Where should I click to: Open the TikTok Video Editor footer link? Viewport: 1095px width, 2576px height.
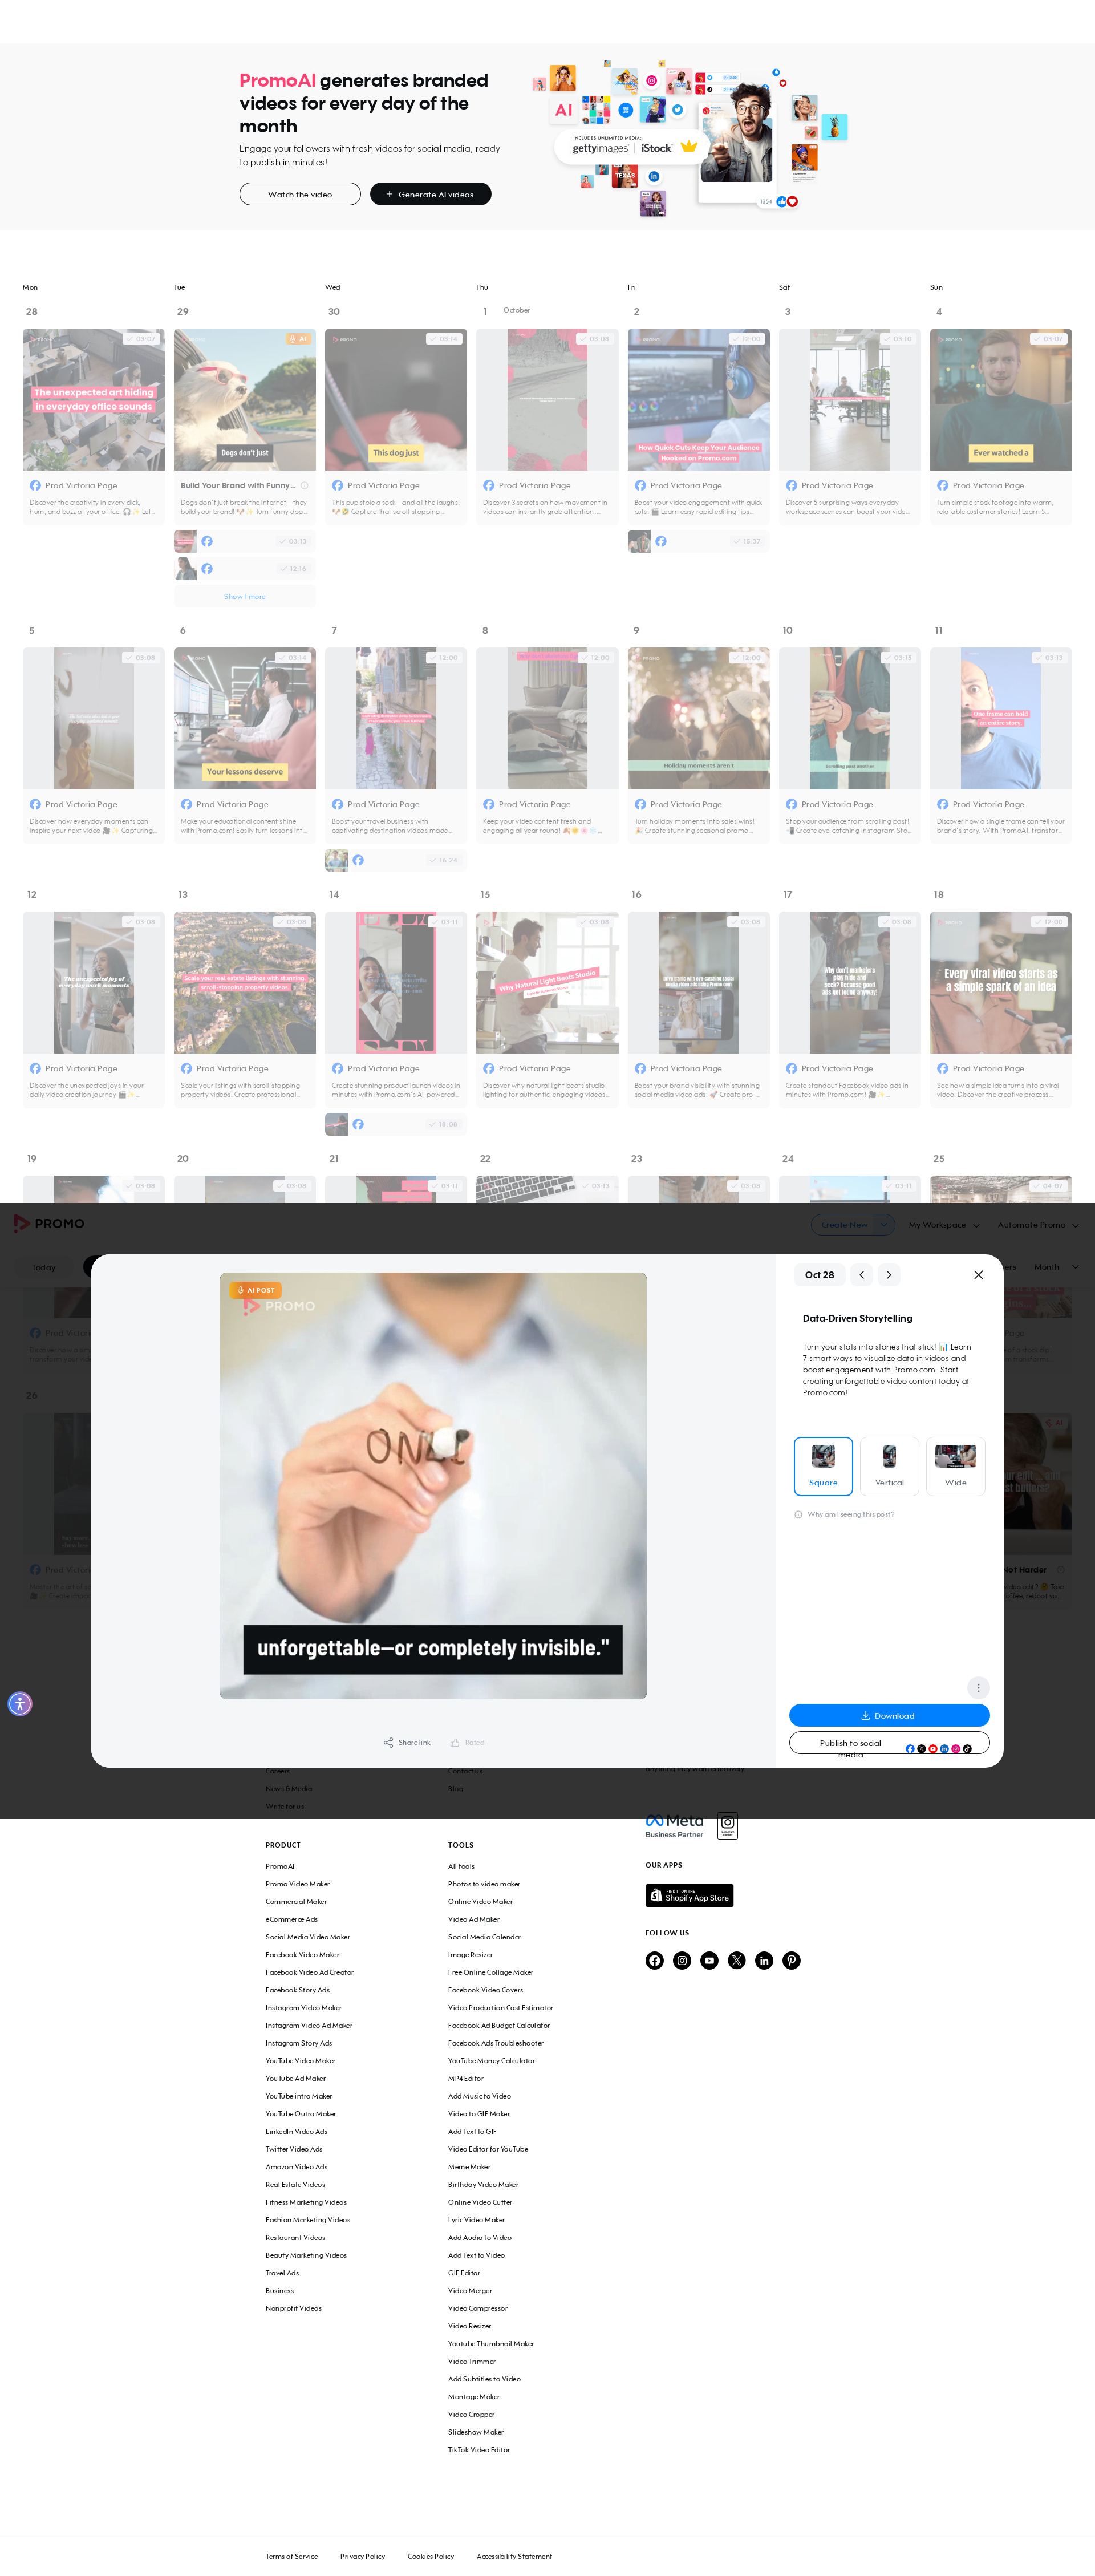coord(479,2450)
